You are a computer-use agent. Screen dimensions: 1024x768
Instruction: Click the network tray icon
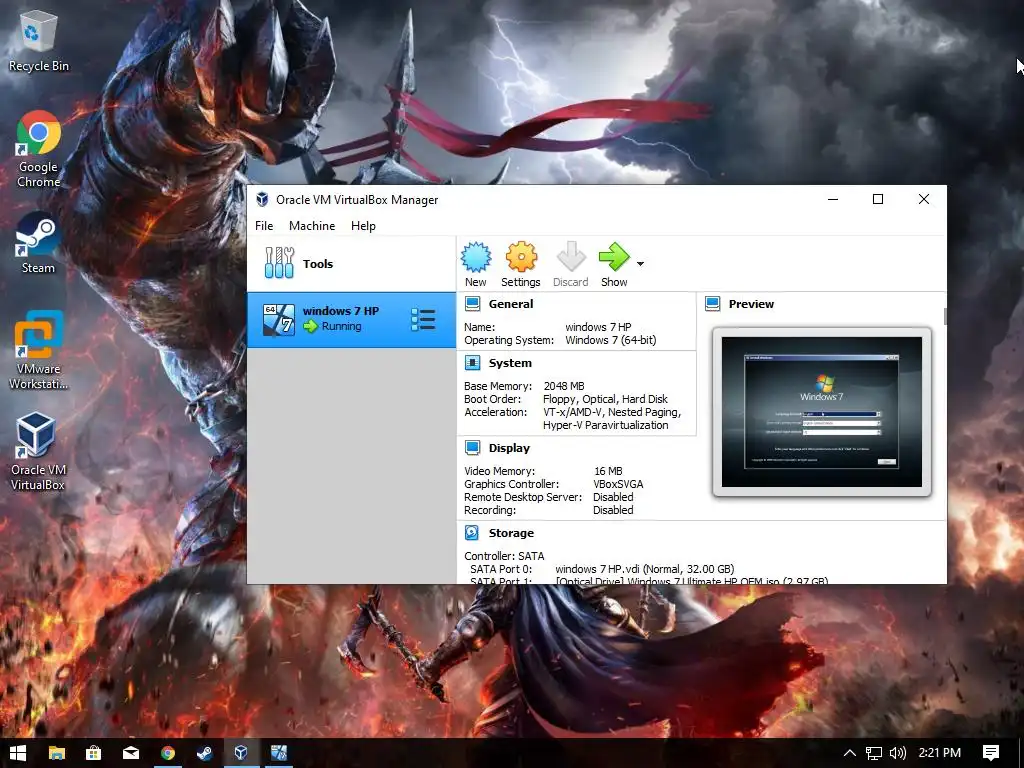(874, 753)
